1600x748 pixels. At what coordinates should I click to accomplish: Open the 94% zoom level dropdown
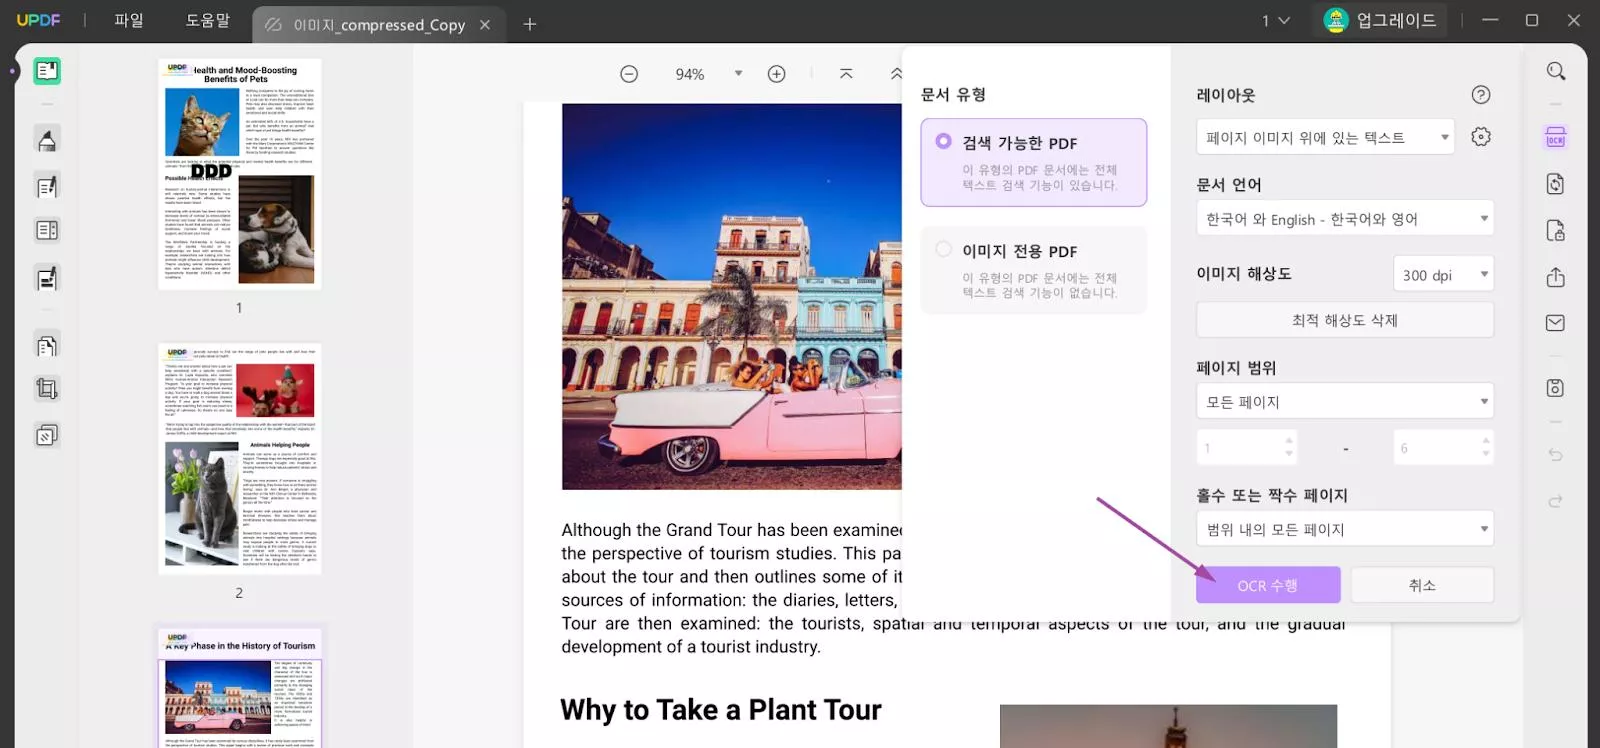(738, 74)
